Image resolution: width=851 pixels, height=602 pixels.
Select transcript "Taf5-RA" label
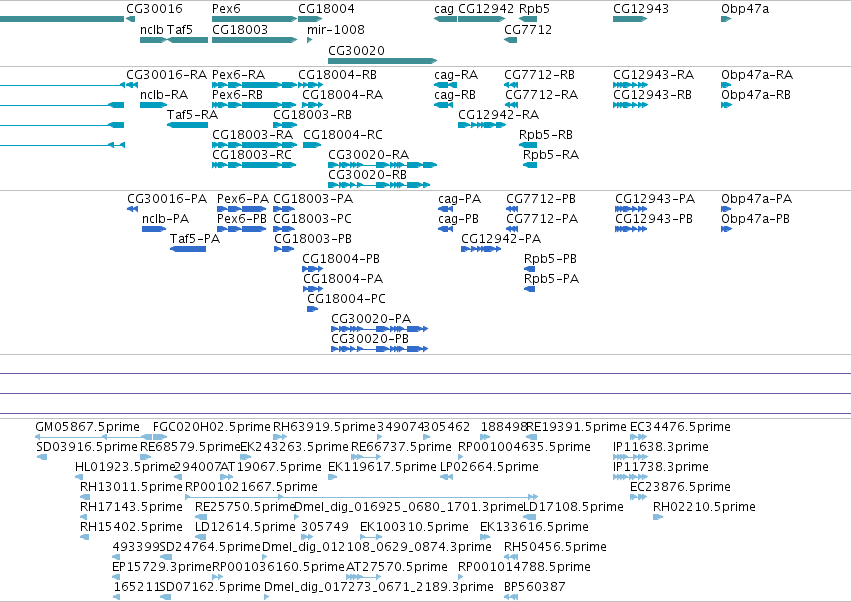click(193, 115)
